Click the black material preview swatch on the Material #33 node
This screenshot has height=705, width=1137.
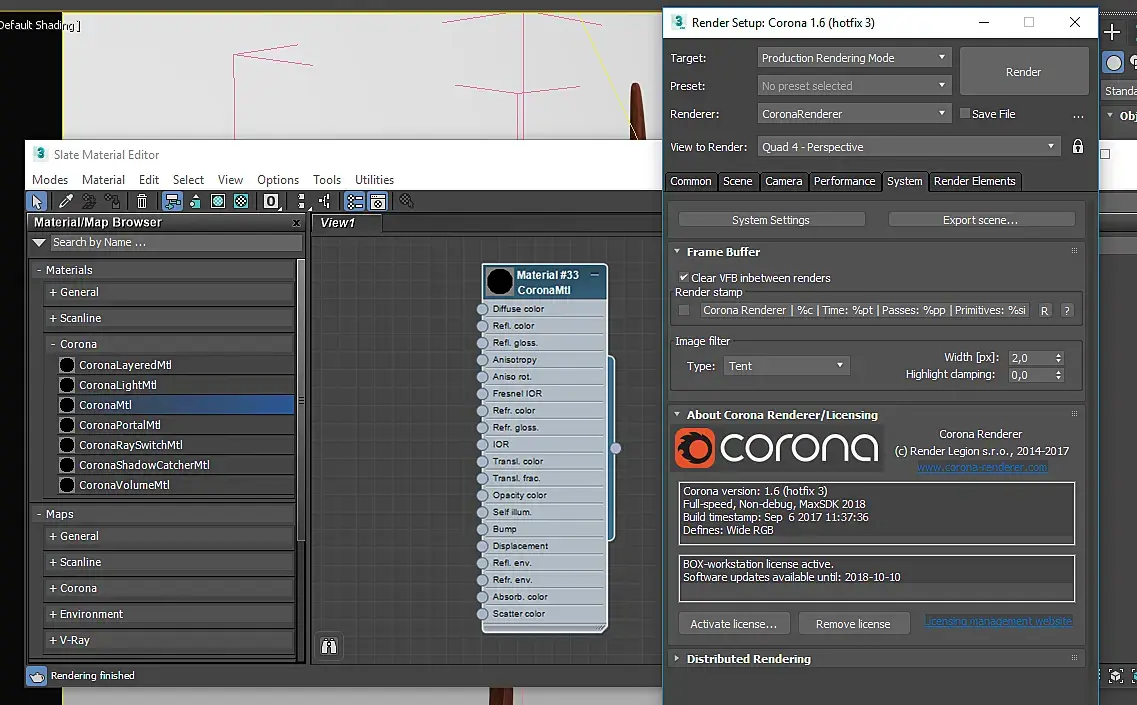[x=499, y=282]
